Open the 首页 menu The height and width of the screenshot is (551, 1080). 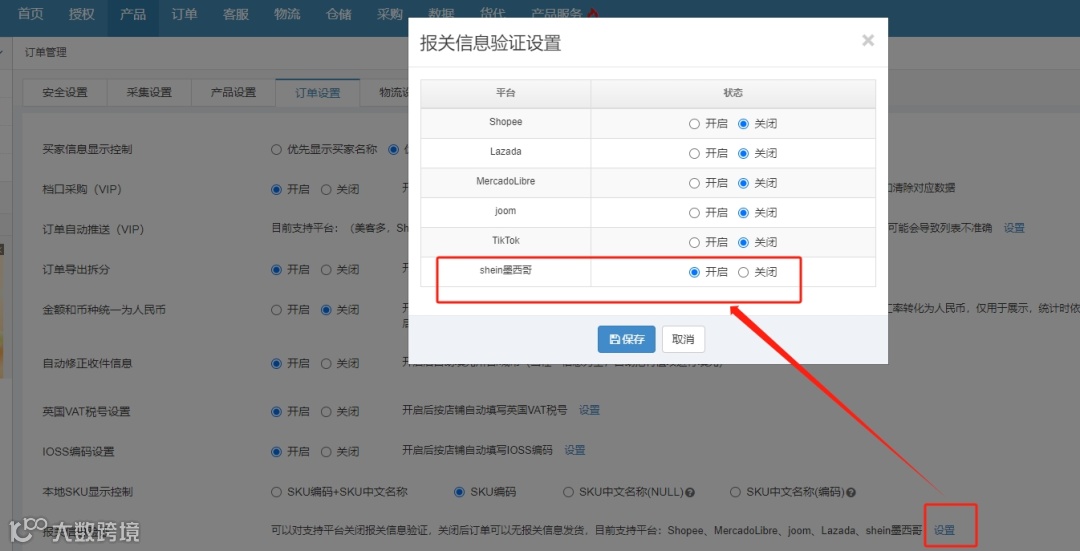[x=30, y=14]
